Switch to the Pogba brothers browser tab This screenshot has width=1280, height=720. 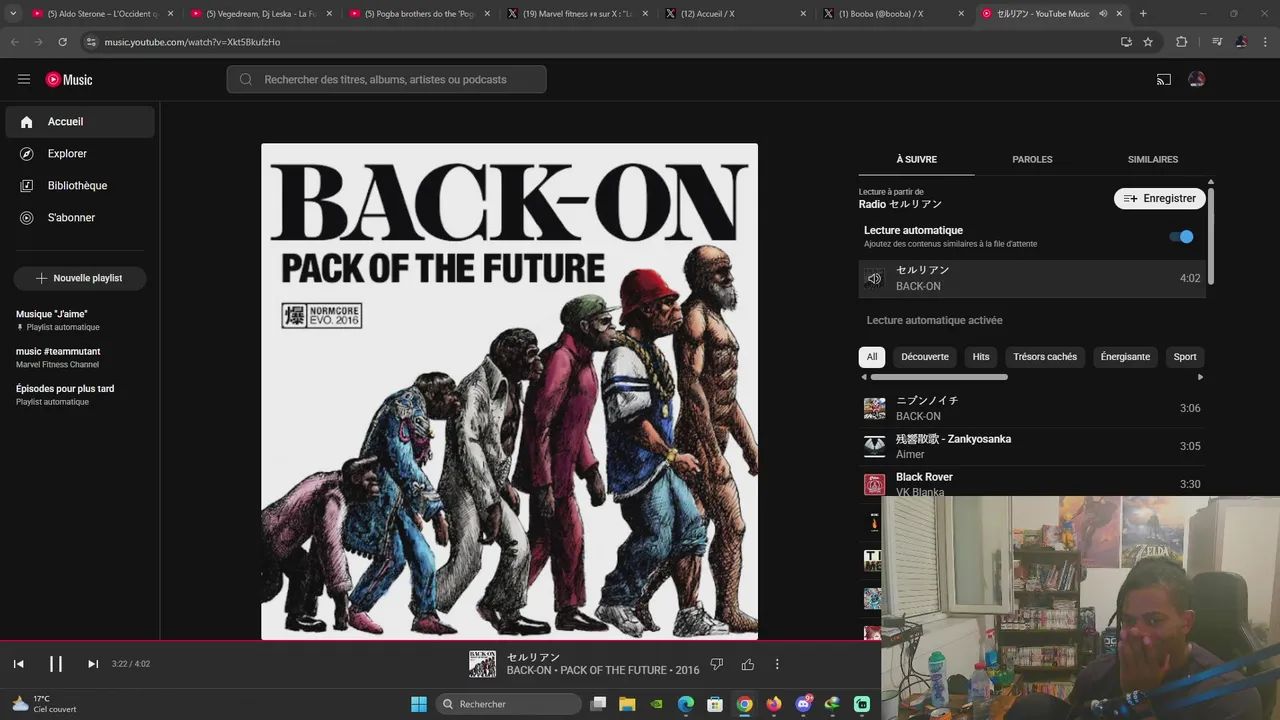(420, 14)
